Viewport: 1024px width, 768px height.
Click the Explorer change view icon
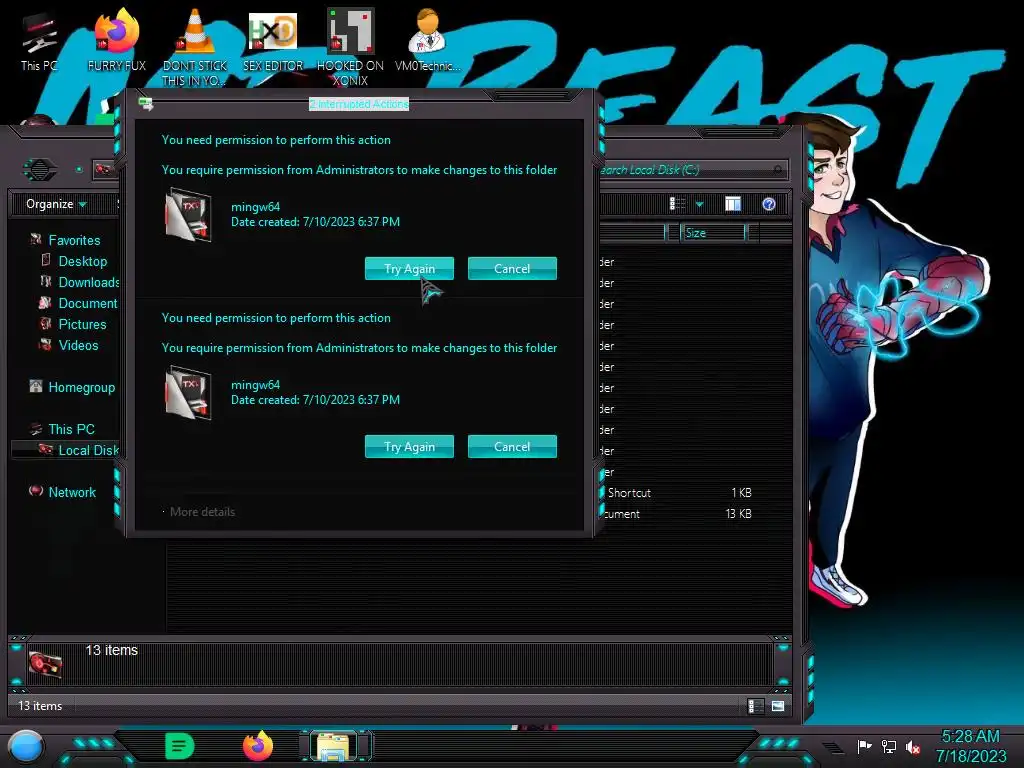pos(677,204)
